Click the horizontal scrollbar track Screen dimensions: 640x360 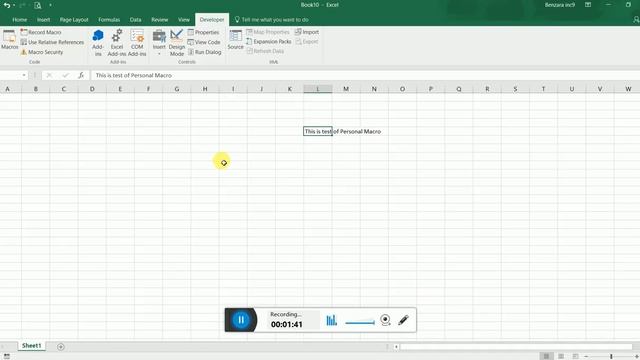coord(516,347)
